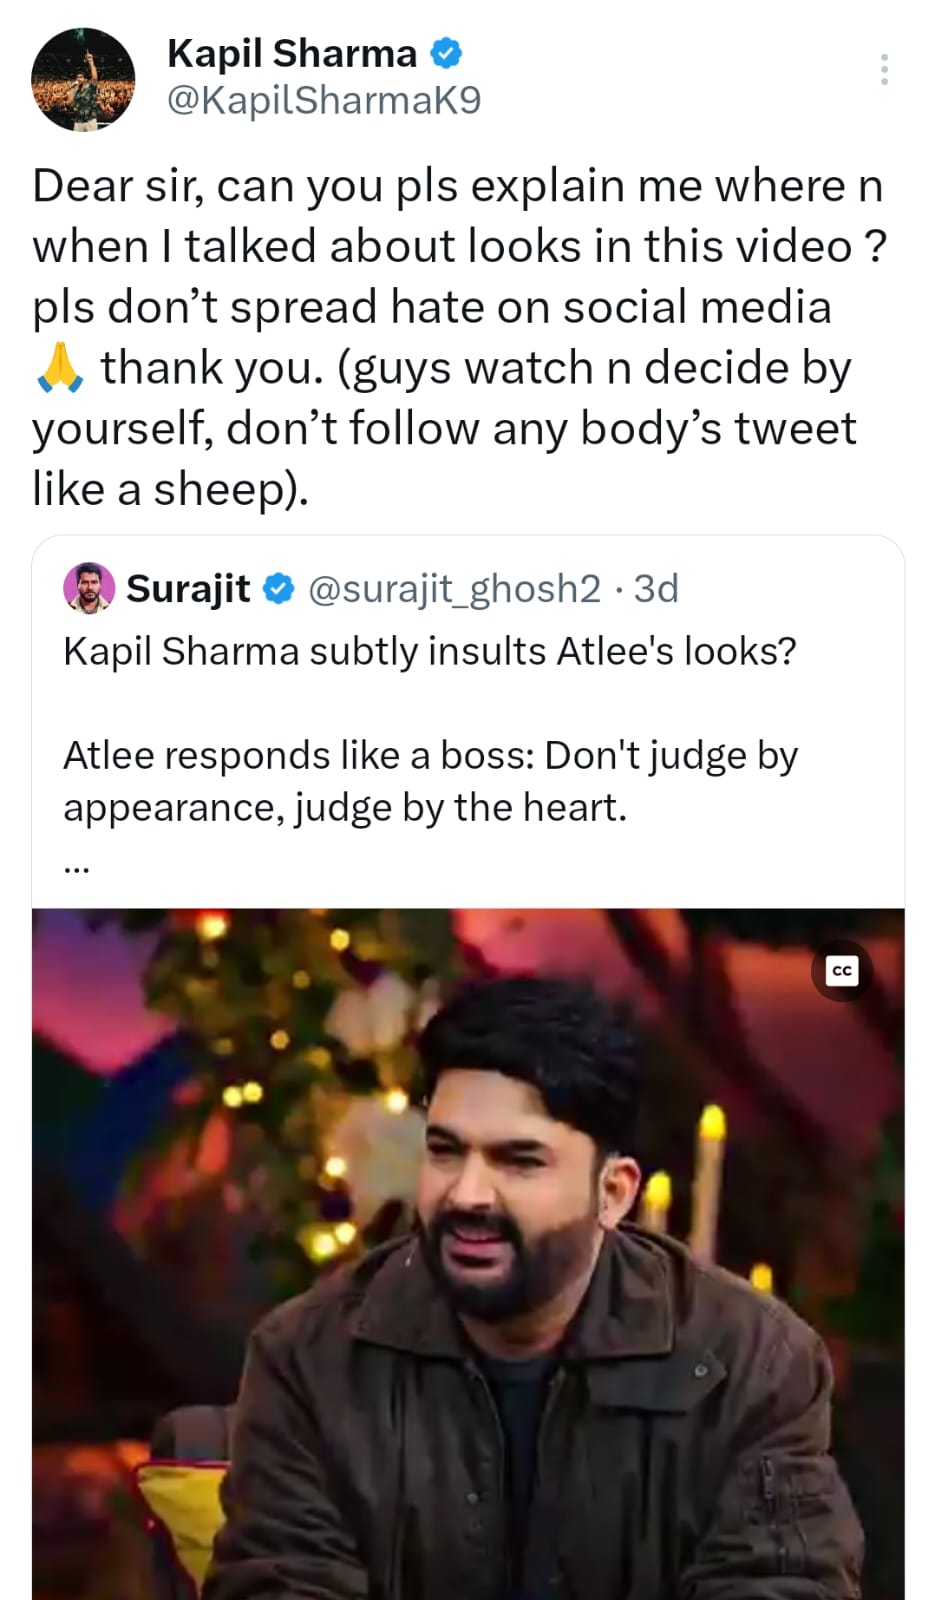
Task: Click the Kapil Sharma display name
Action: [291, 54]
